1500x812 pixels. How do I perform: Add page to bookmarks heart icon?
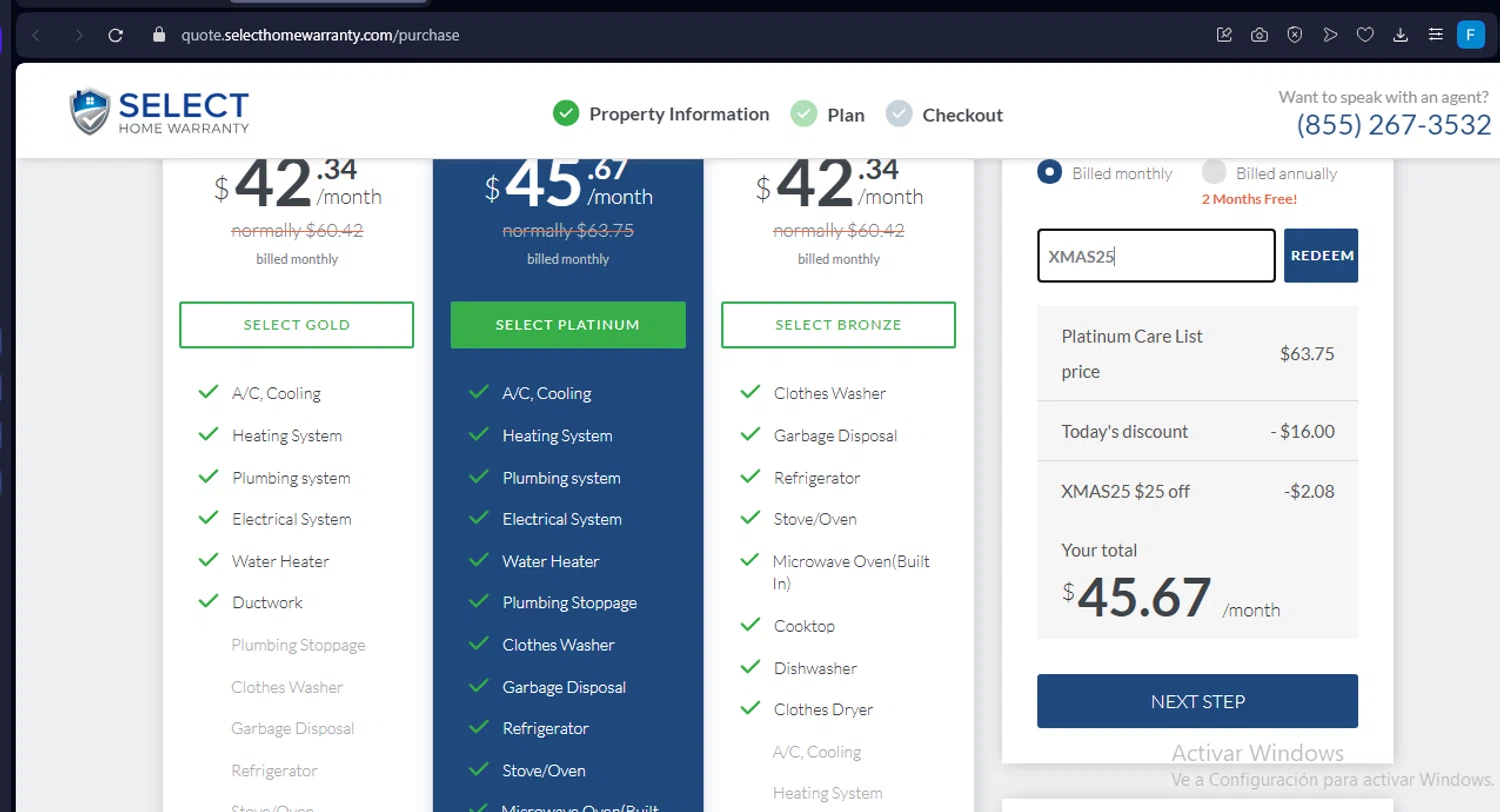(x=1365, y=35)
